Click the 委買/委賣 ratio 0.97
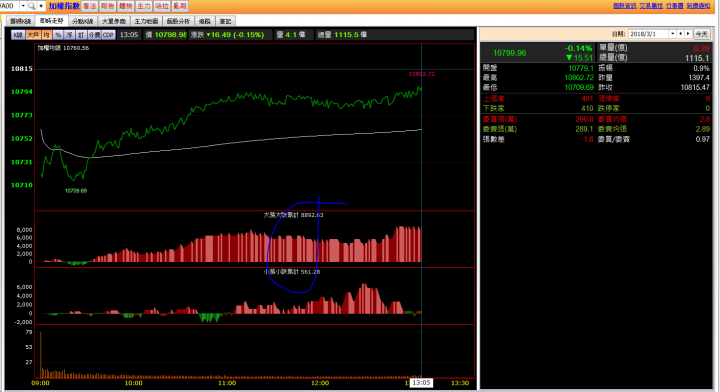The image size is (720, 392). (703, 139)
